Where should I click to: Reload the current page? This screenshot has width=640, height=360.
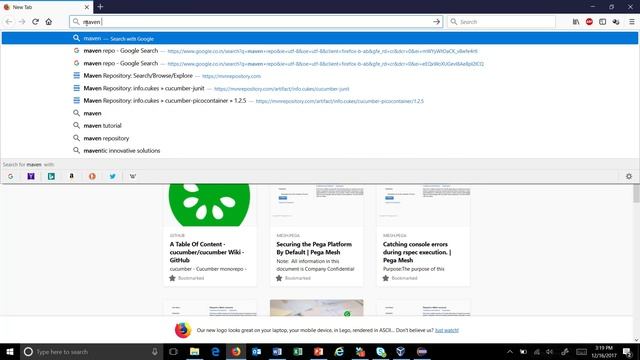coord(36,22)
